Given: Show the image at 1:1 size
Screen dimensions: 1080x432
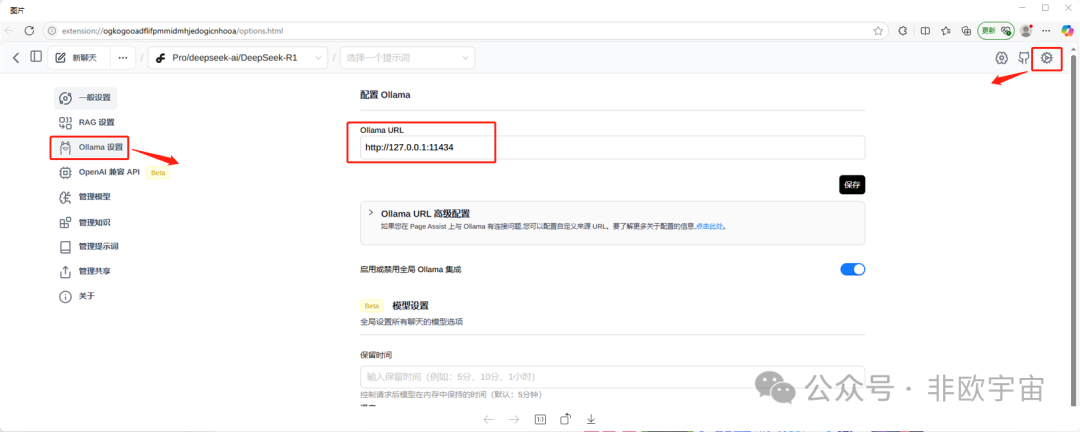Looking at the screenshot, I should pos(540,419).
